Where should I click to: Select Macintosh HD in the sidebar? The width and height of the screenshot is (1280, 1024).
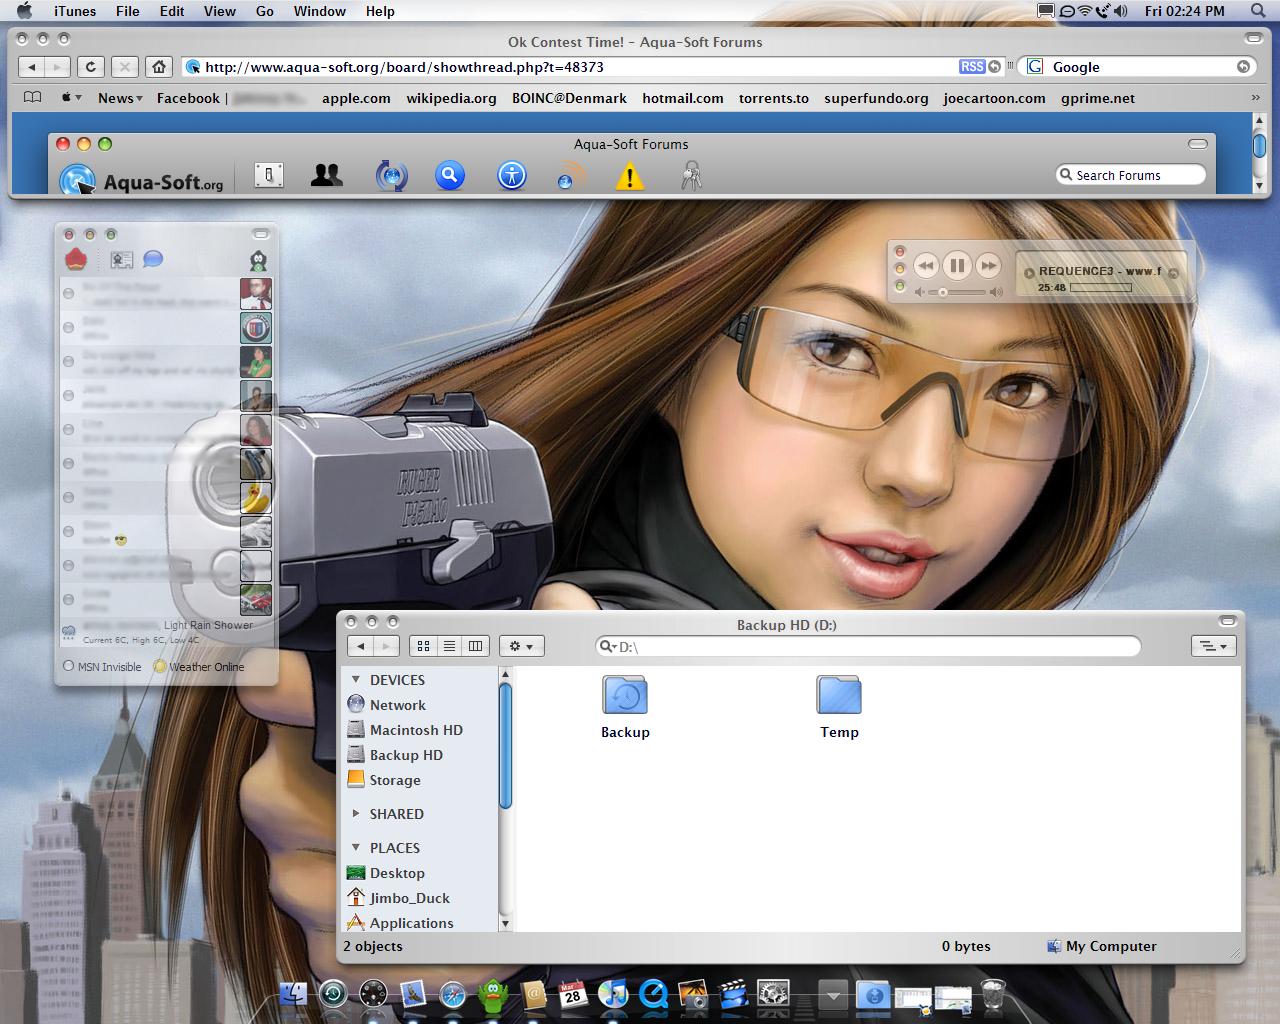coord(405,730)
